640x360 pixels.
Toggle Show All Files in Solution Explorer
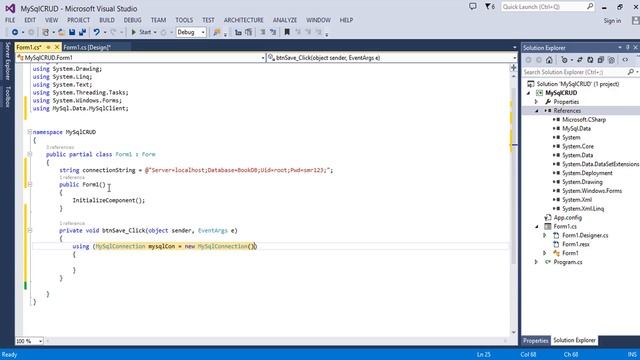coord(611,60)
